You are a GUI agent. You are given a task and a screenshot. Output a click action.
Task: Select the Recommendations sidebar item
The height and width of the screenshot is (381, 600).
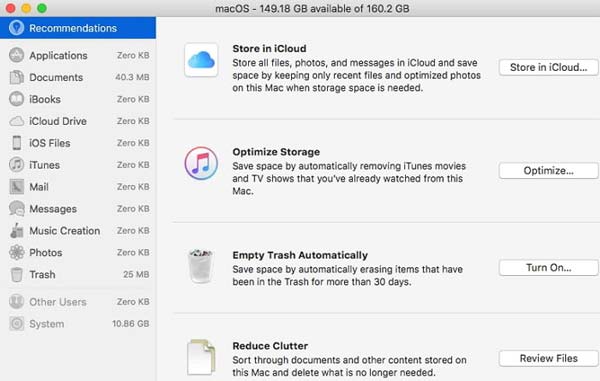point(78,28)
